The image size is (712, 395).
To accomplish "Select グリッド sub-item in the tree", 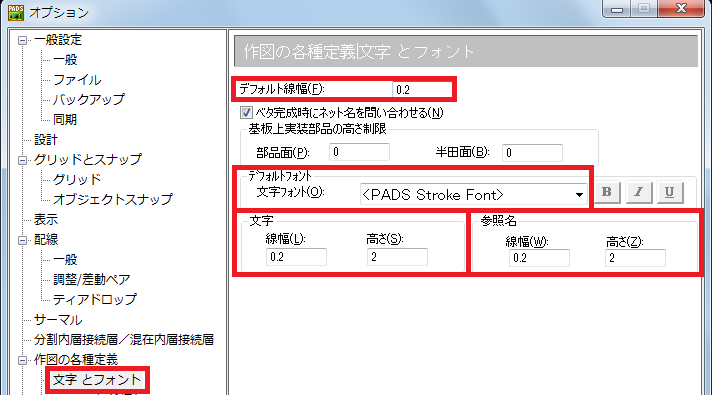I will [x=77, y=179].
